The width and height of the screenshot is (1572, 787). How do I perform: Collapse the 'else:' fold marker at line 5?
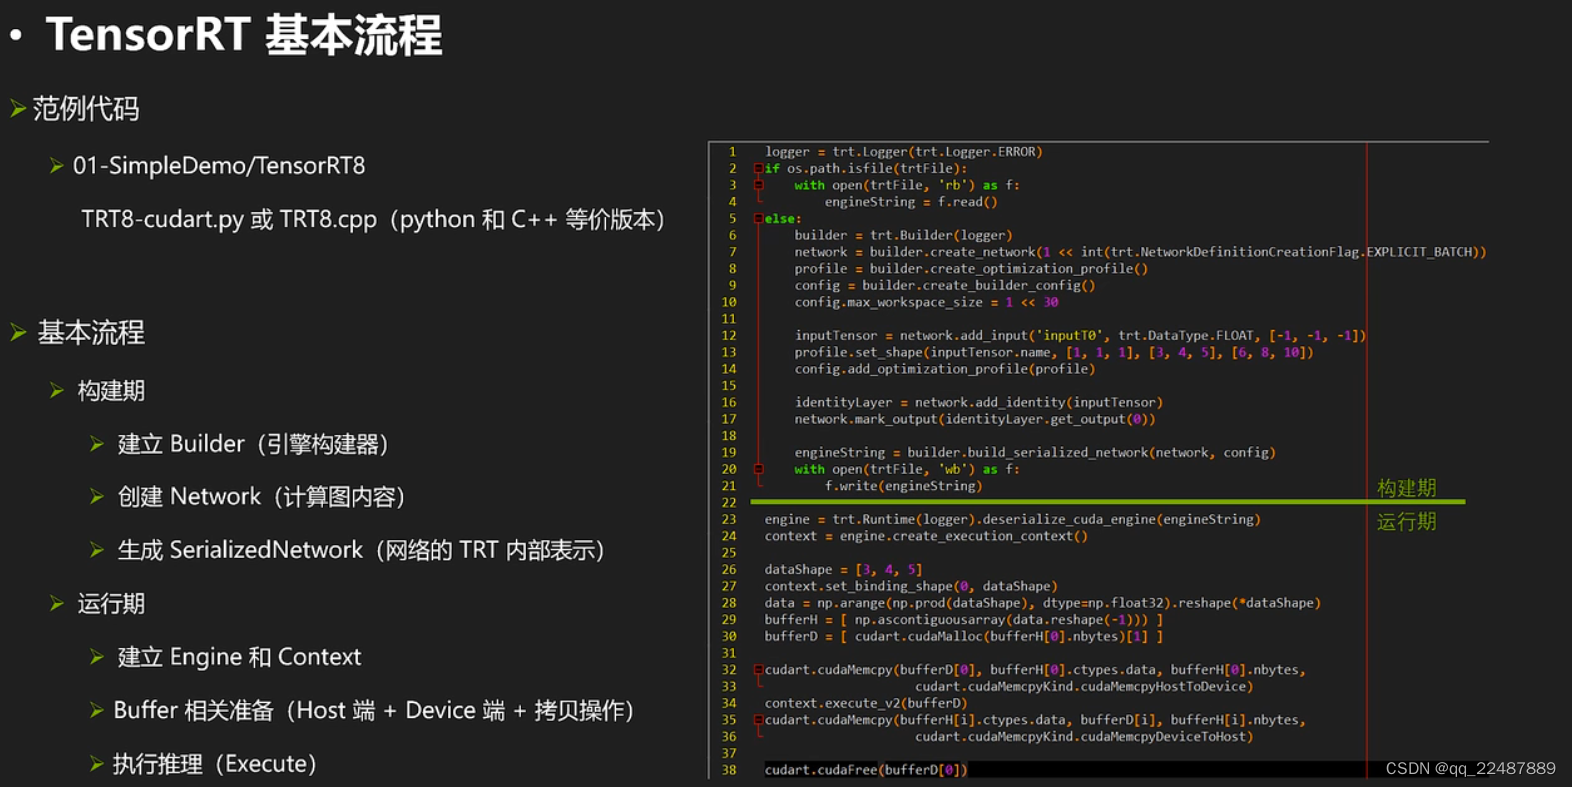point(758,219)
